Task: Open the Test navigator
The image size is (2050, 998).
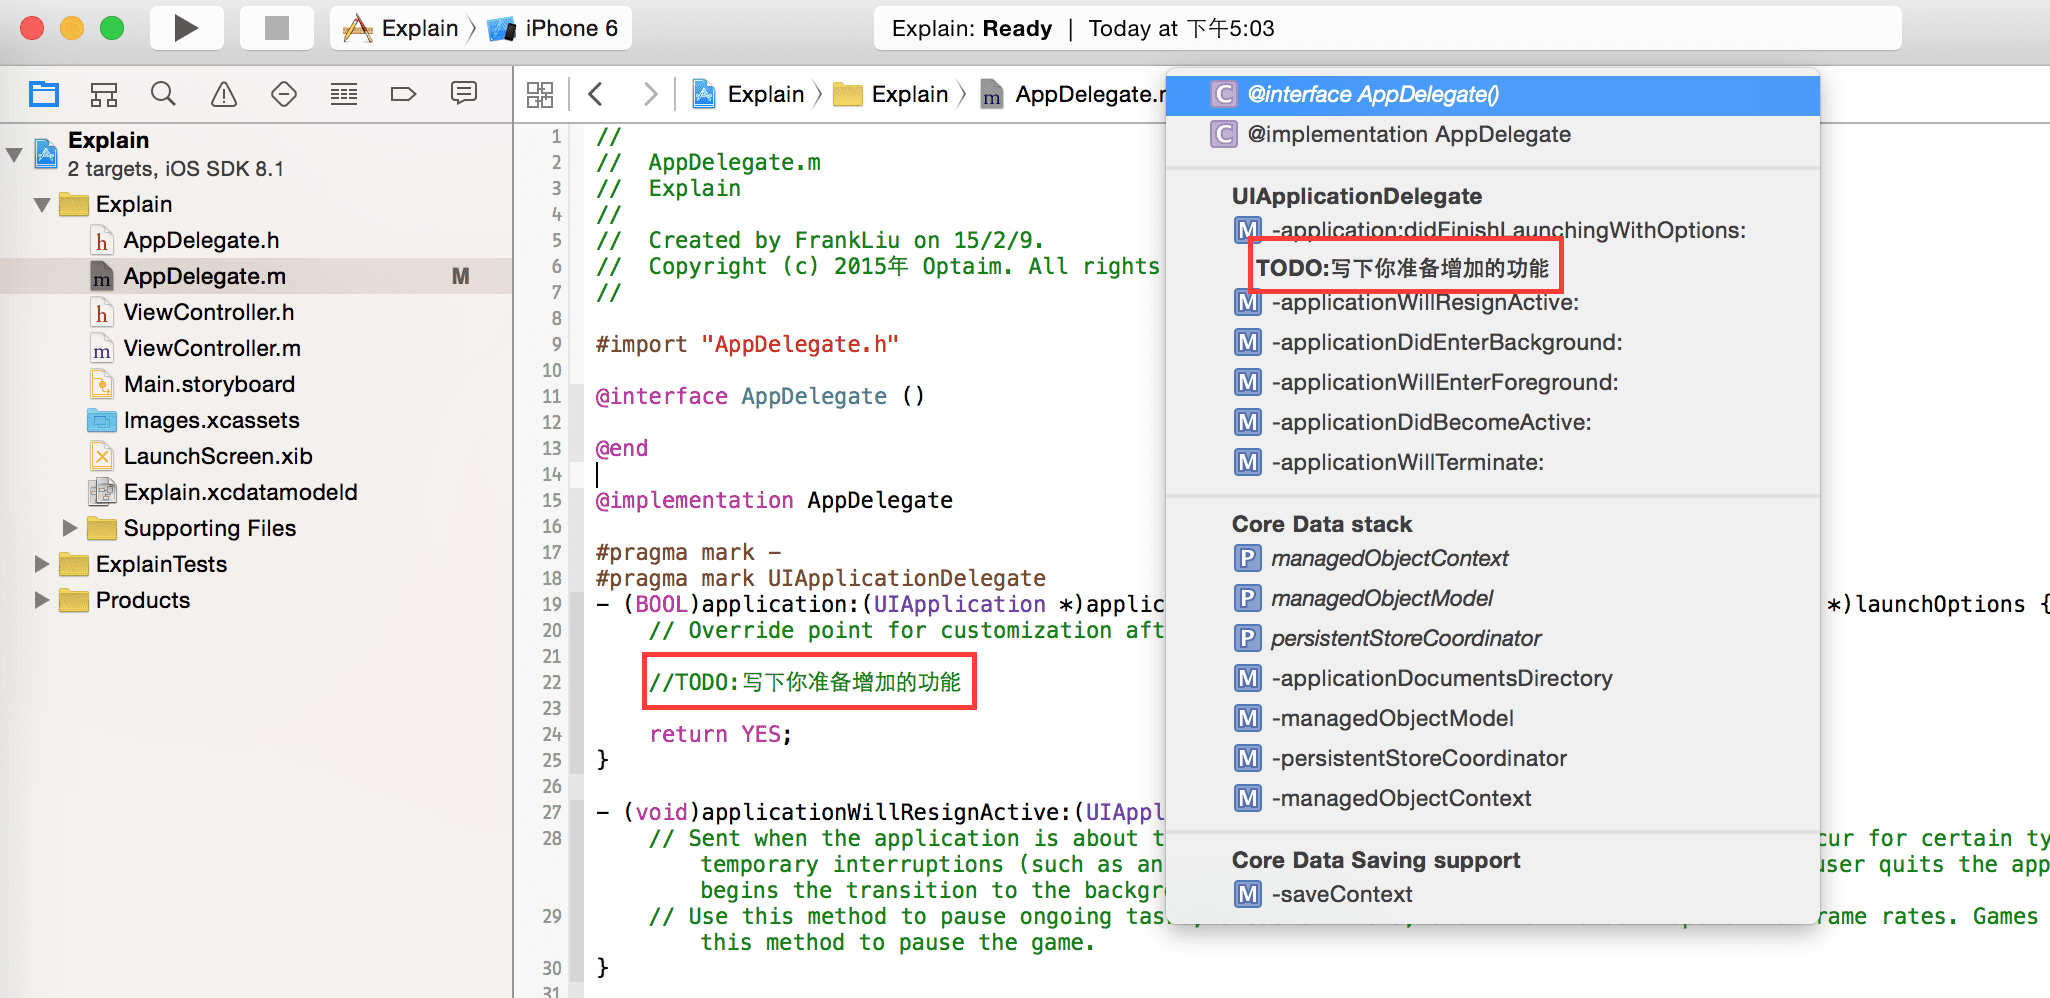Action: (x=284, y=94)
